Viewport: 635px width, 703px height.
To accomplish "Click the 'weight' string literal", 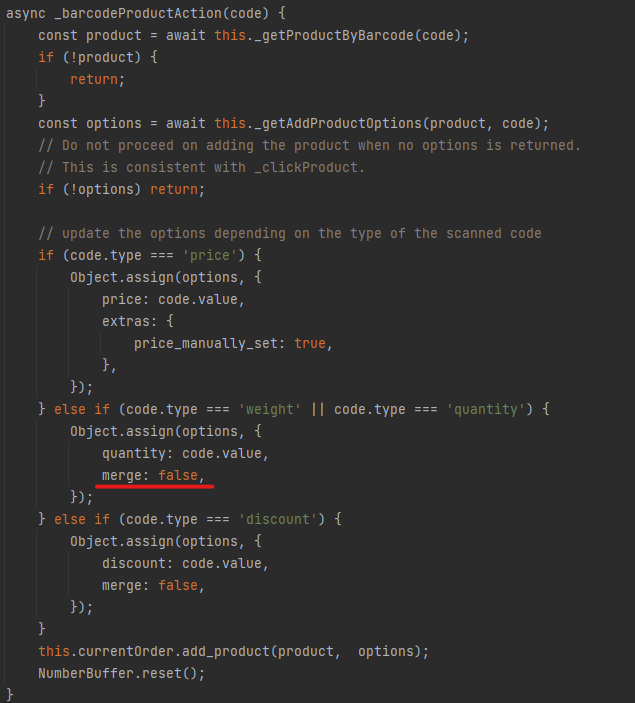I will (x=270, y=409).
